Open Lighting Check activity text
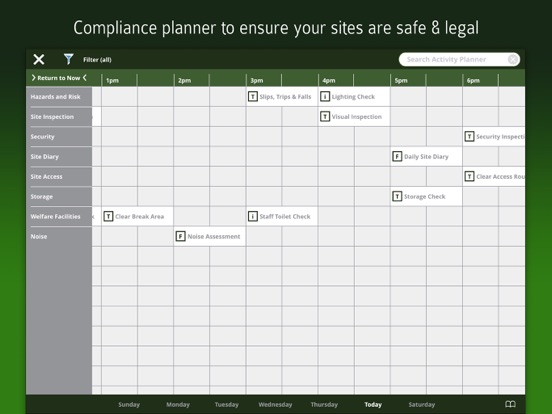 [x=353, y=97]
